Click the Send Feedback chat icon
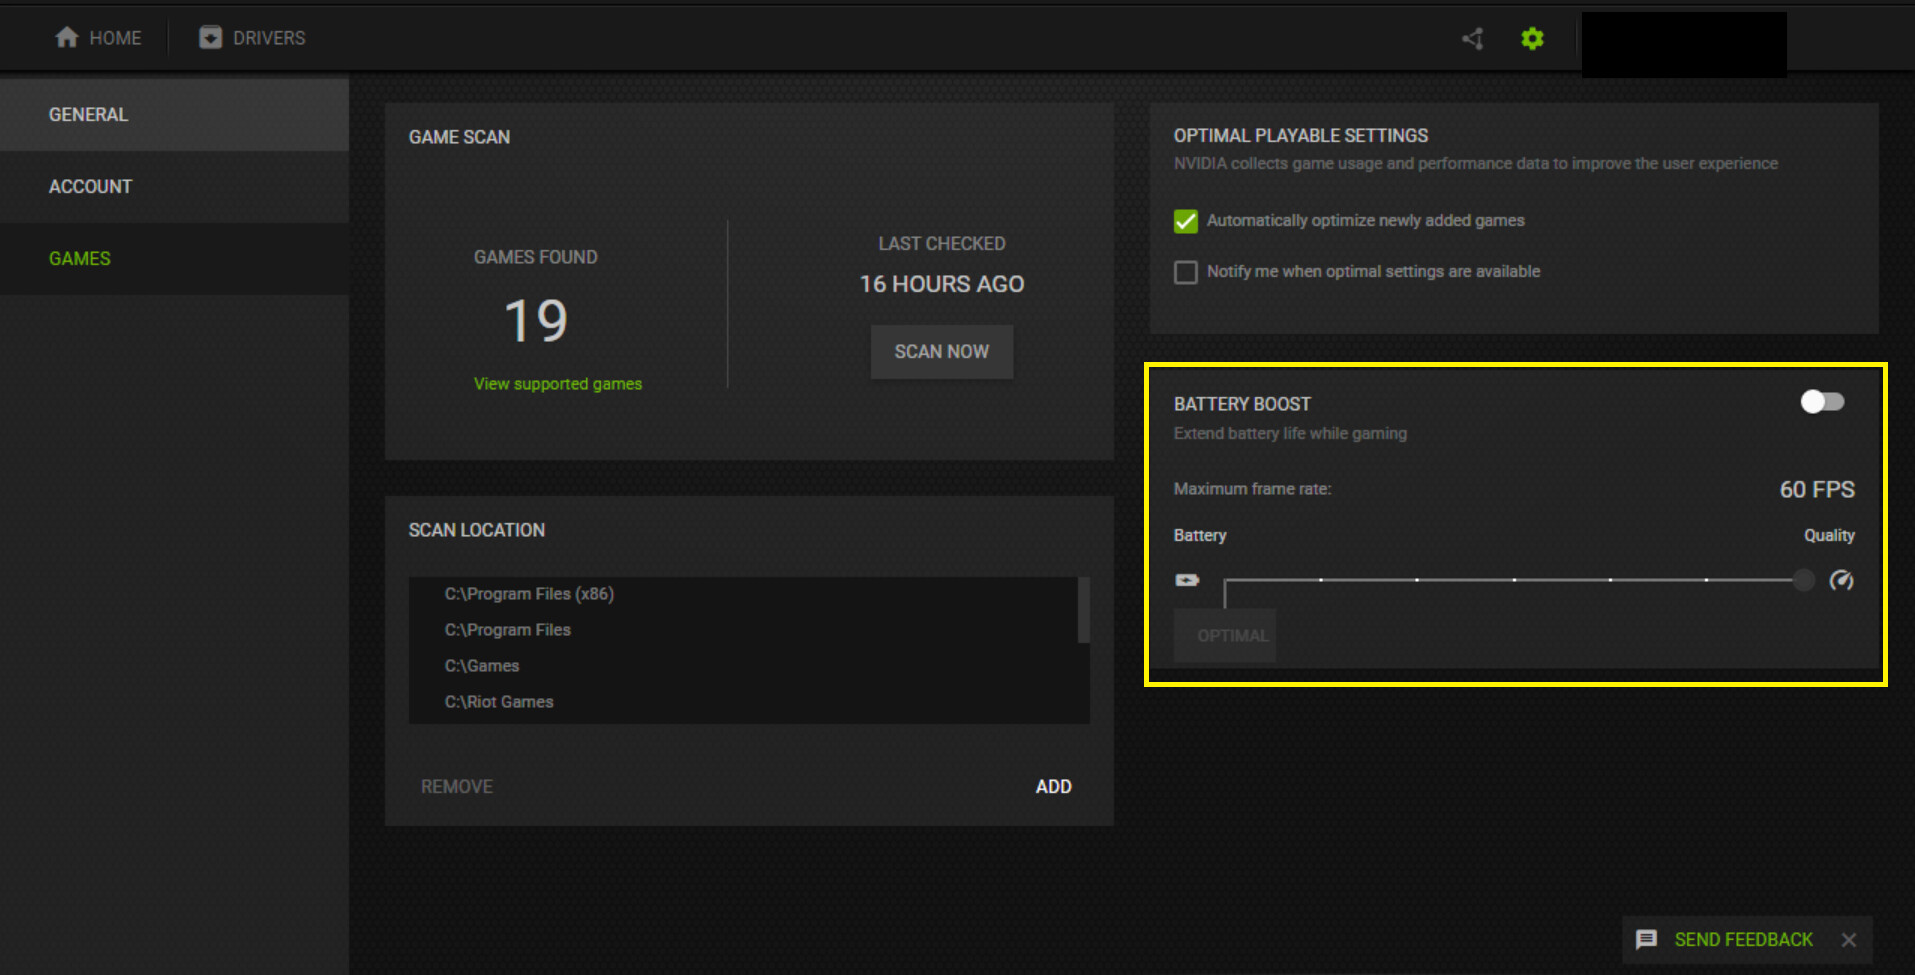The height and width of the screenshot is (975, 1915). point(1646,940)
